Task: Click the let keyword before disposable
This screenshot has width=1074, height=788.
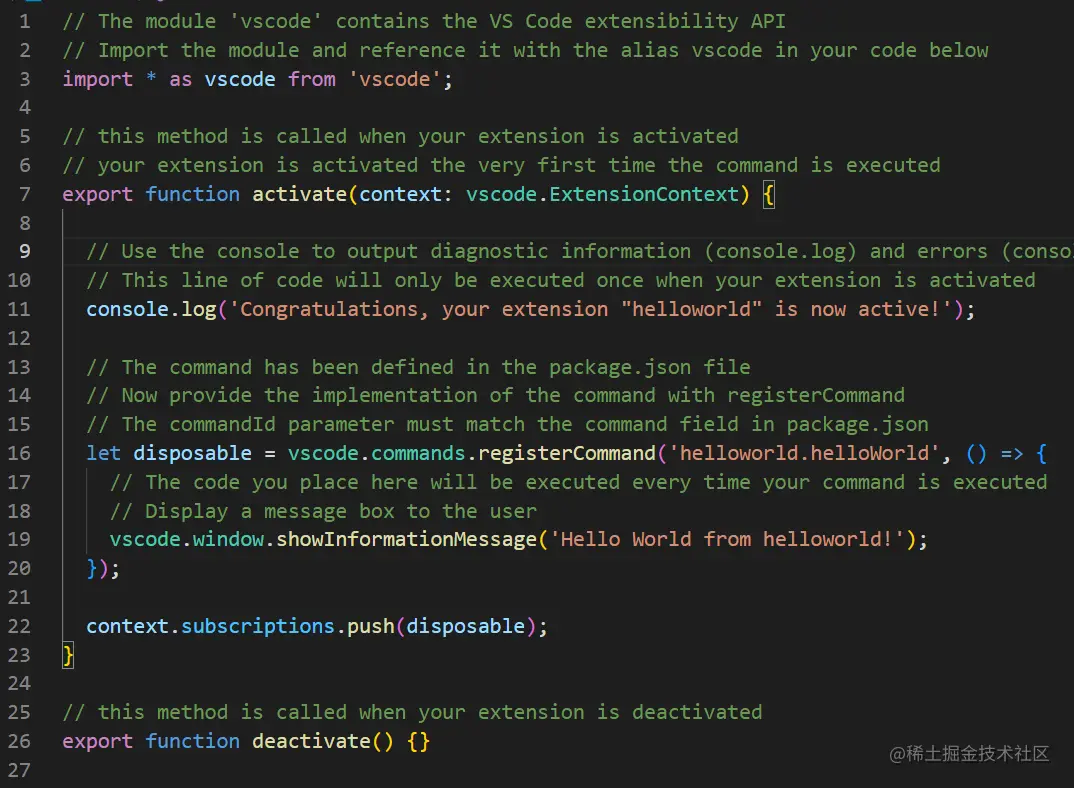Action: pyautogui.click(x=103, y=453)
